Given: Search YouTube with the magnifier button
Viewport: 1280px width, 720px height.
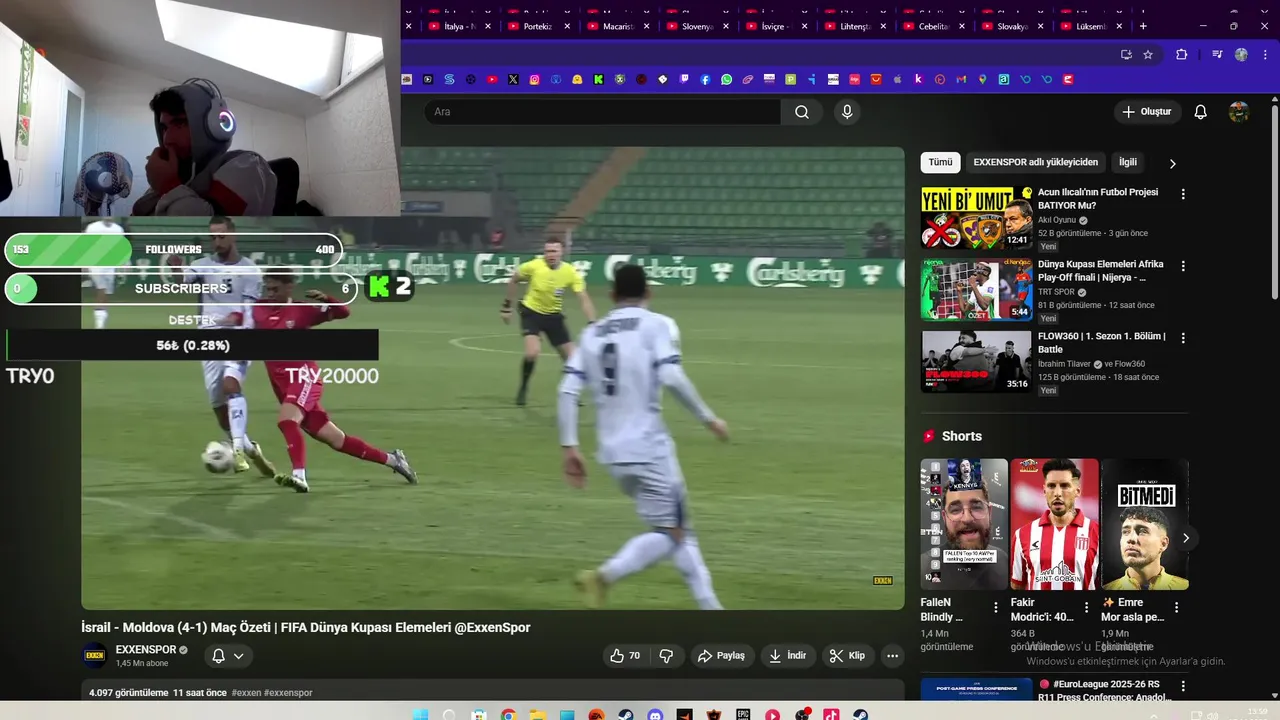Looking at the screenshot, I should pyautogui.click(x=802, y=112).
